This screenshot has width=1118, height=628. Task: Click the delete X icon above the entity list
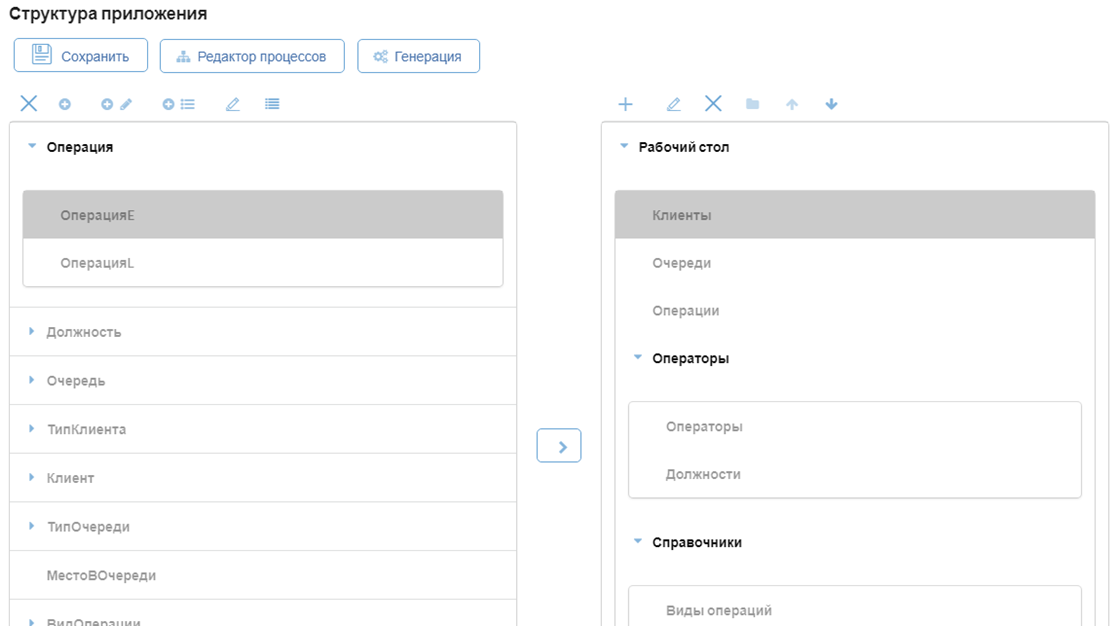(x=29, y=104)
